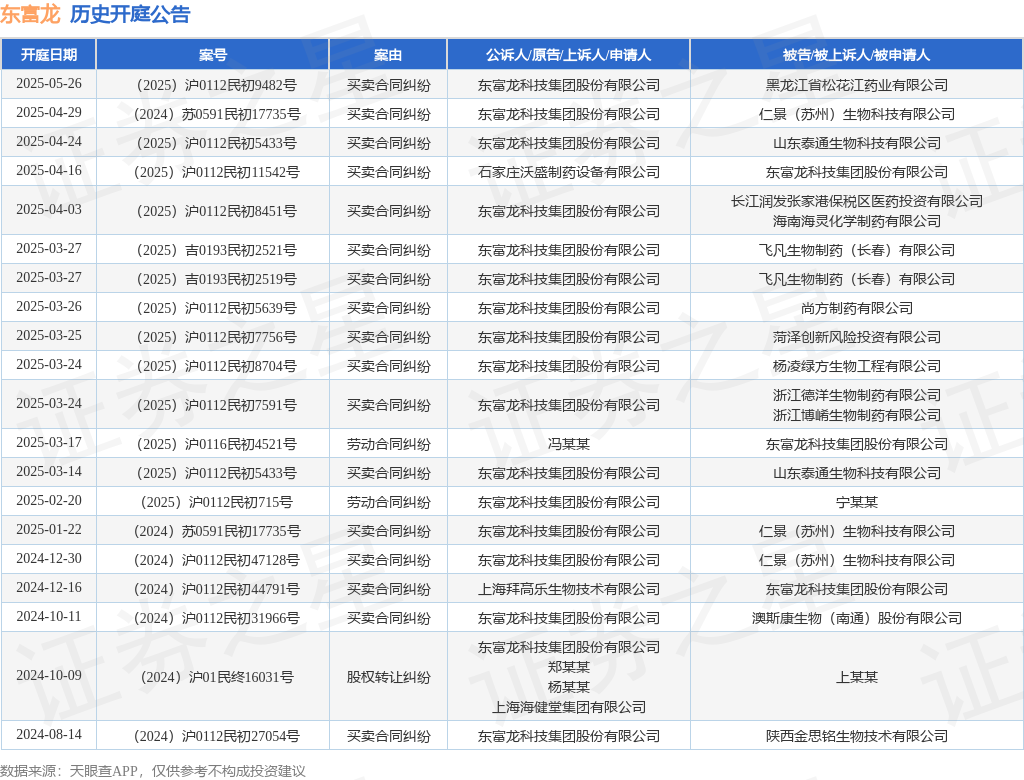Select the 开庭日期 column header

[x=49, y=55]
